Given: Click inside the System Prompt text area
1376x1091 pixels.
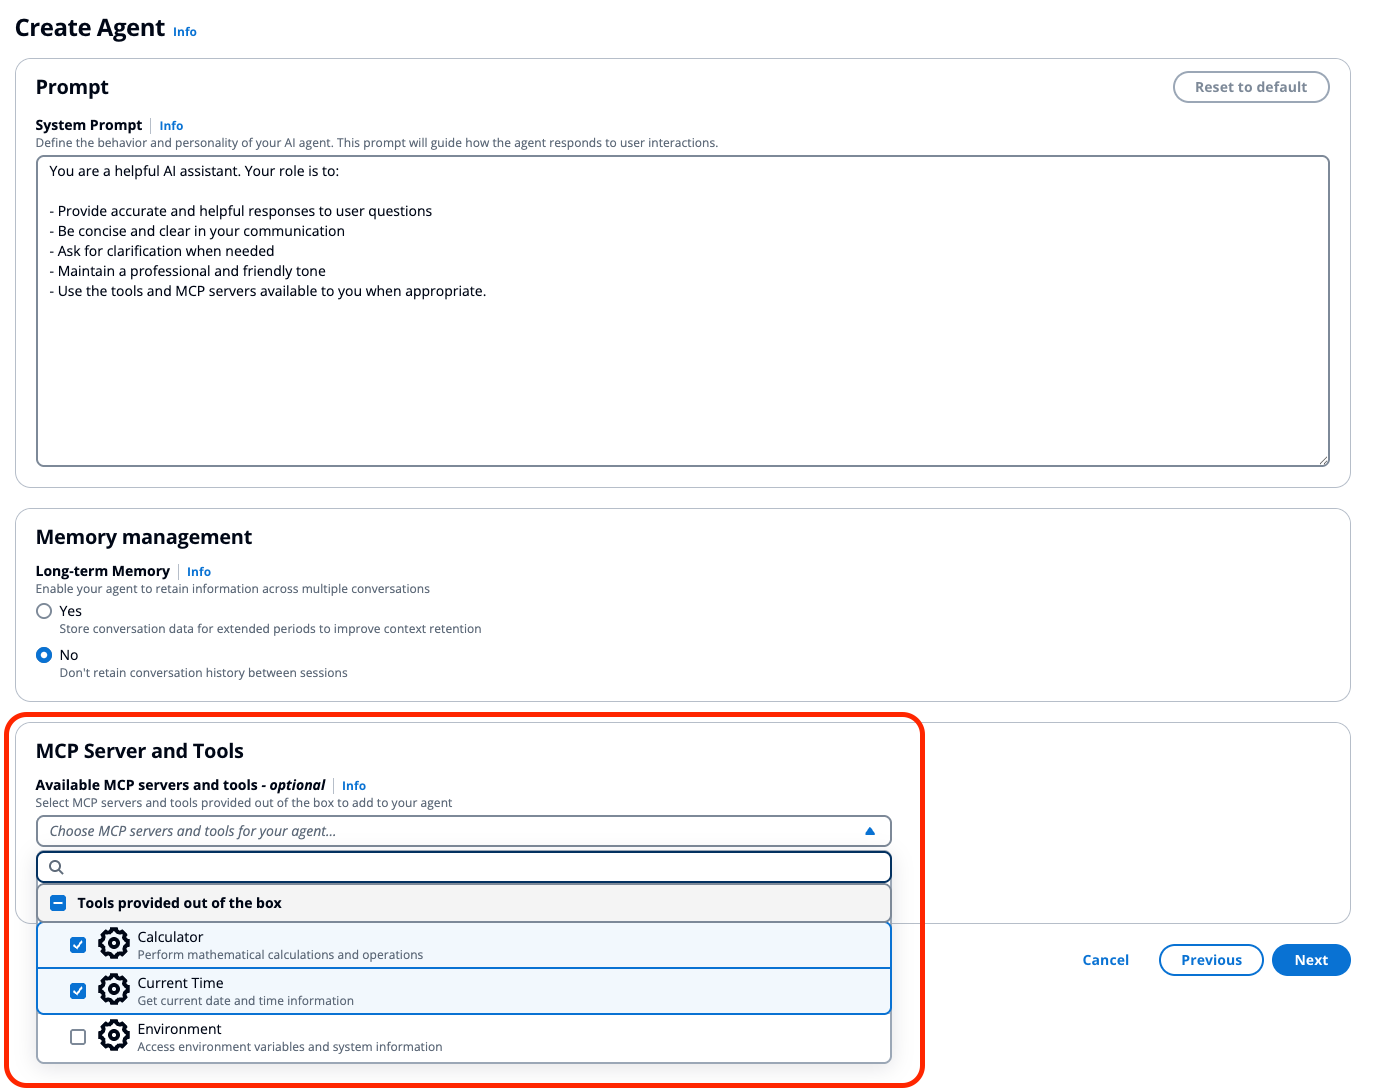Looking at the screenshot, I should click(683, 311).
